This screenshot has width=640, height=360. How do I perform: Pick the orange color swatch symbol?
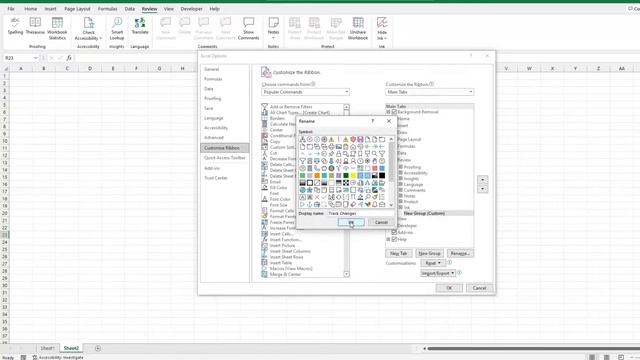pos(317,176)
